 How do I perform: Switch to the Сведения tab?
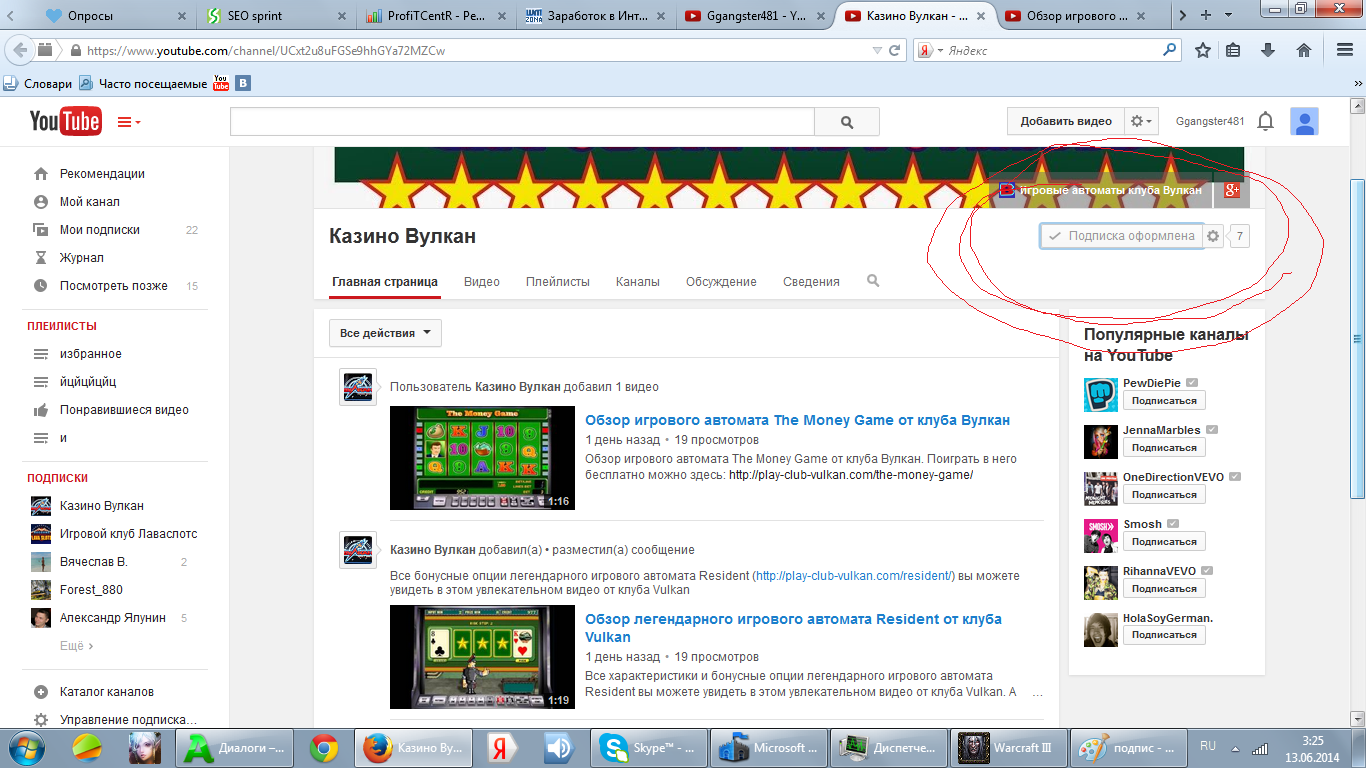click(811, 282)
